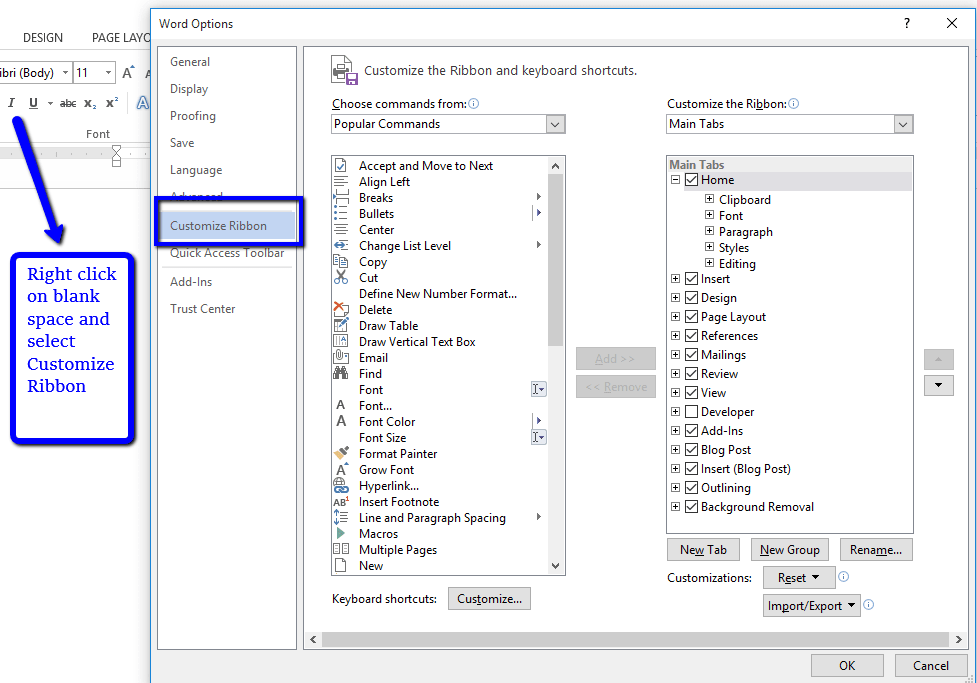Collapse the Home tab tree
977x683 pixels.
click(x=676, y=180)
